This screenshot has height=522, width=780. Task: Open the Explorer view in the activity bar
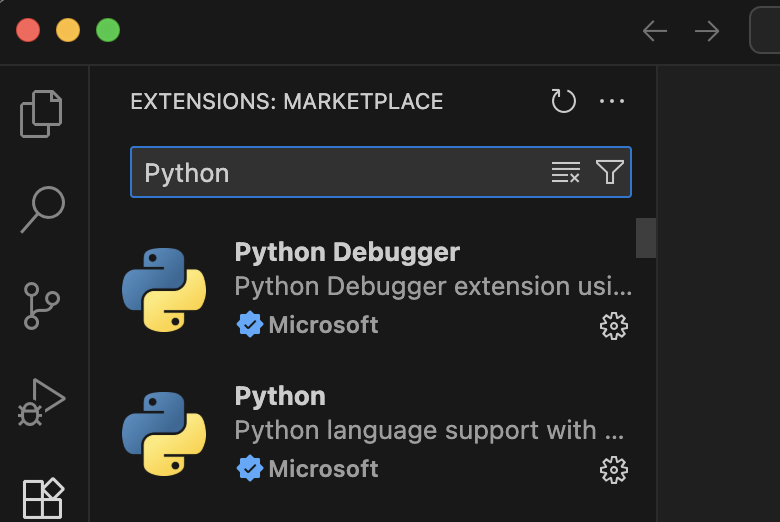[x=41, y=114]
